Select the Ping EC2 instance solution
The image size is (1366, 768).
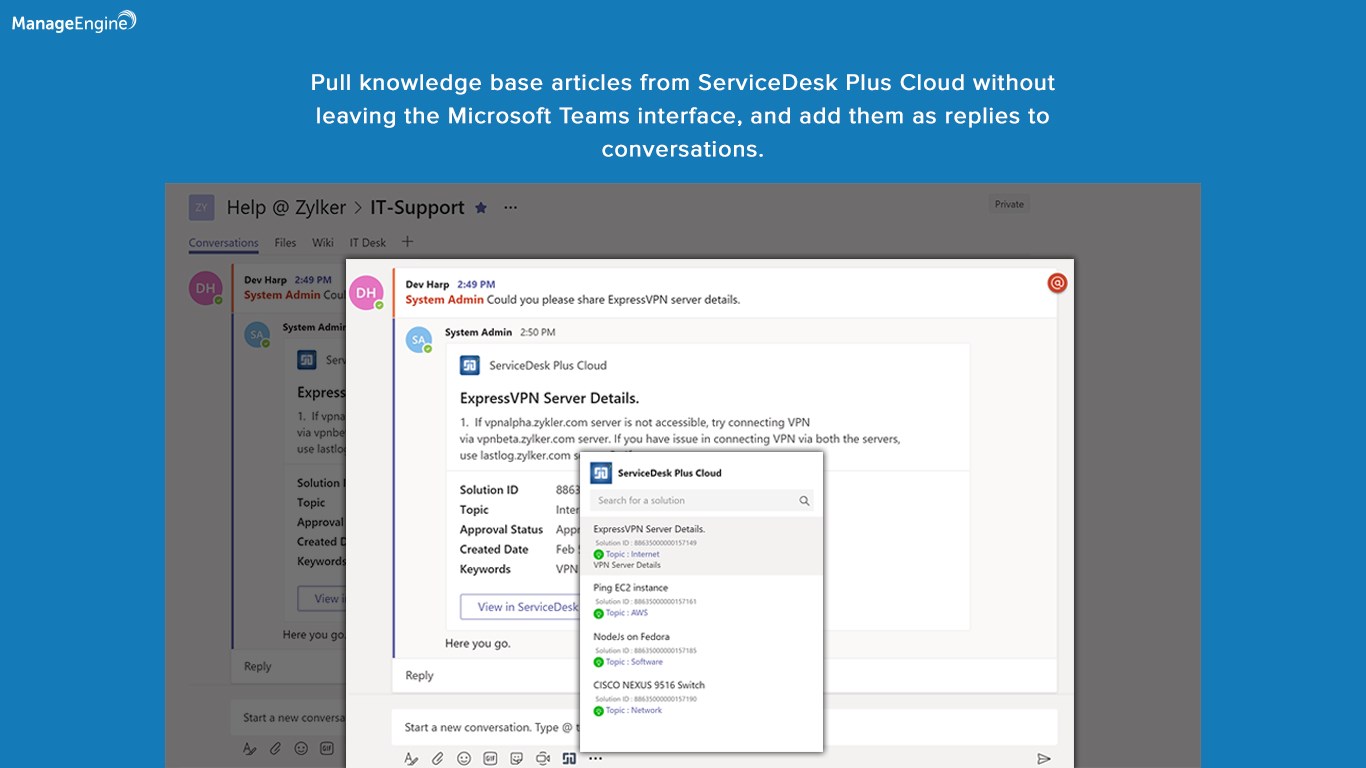(x=702, y=600)
